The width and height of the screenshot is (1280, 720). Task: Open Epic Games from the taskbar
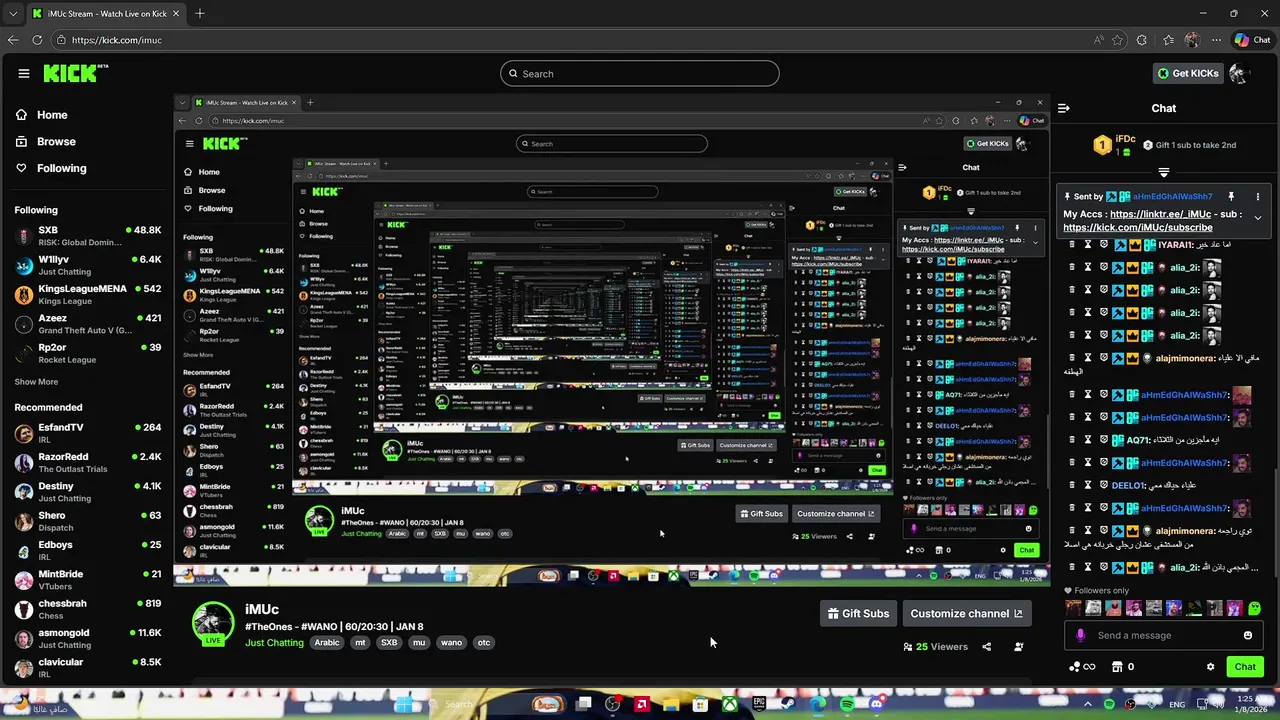[x=759, y=704]
